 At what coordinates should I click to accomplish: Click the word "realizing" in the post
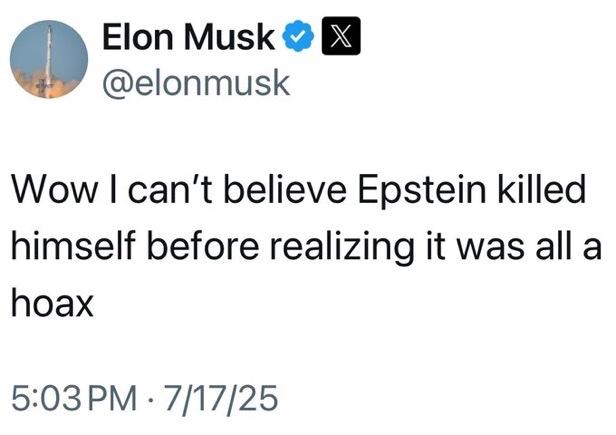(x=342, y=248)
